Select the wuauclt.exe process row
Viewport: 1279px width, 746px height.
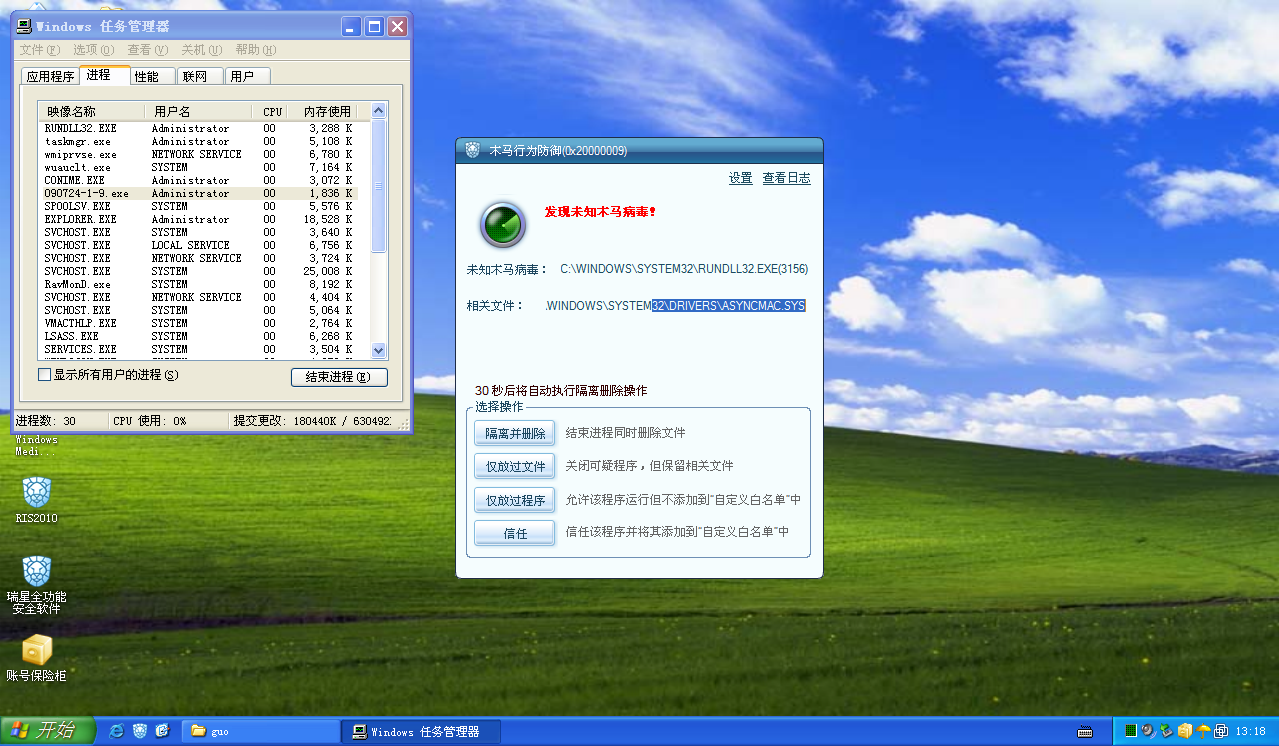(200, 167)
